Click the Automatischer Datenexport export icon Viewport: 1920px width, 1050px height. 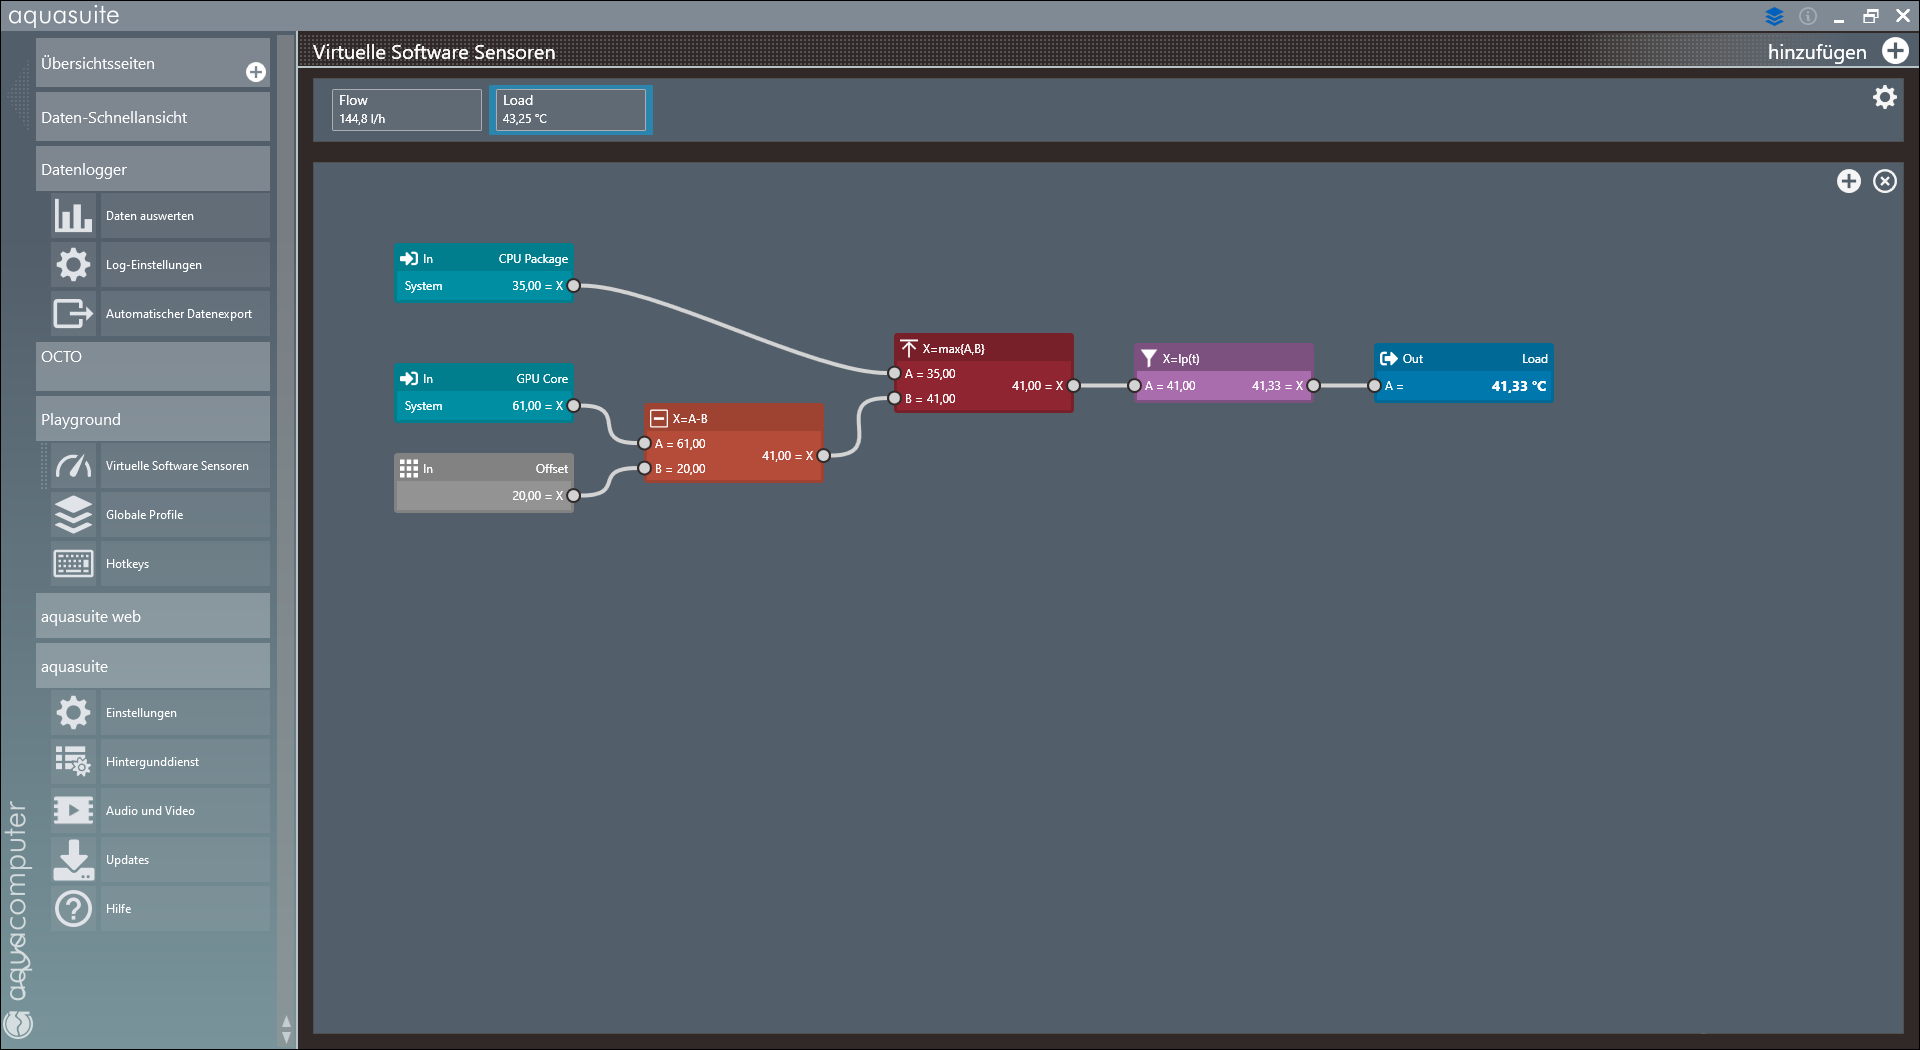tap(73, 314)
